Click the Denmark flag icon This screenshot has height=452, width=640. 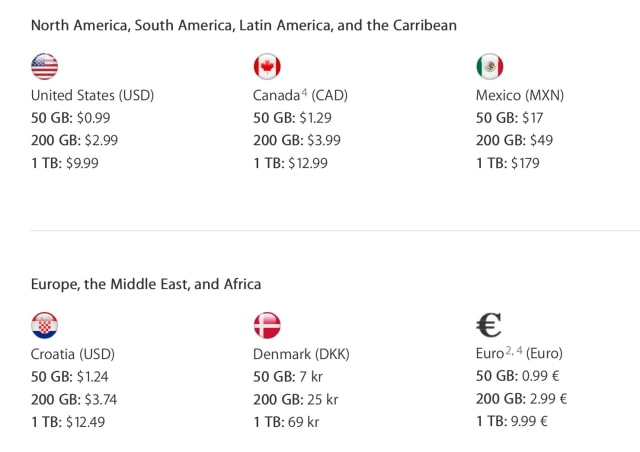click(267, 325)
